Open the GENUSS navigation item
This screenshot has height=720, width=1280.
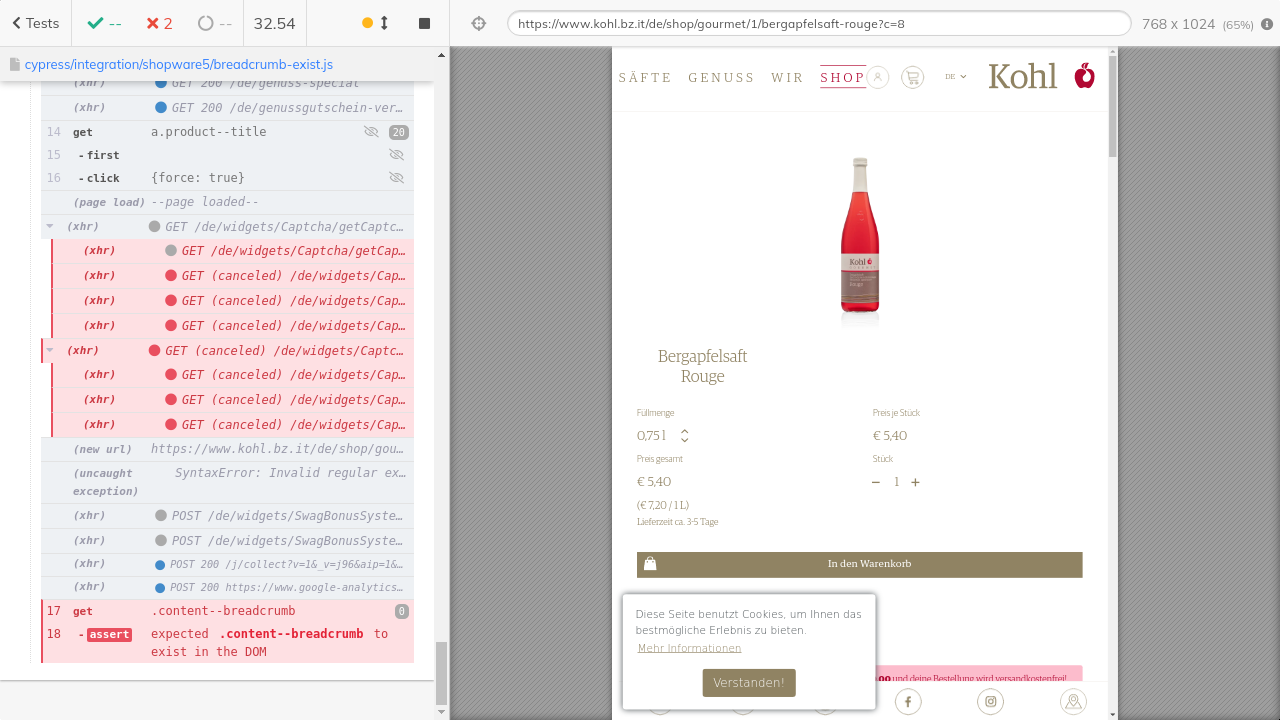coord(721,78)
